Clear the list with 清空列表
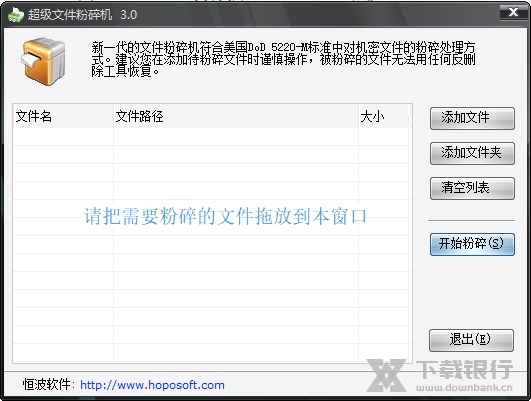Screen dimensions: 531x401 click(472, 188)
